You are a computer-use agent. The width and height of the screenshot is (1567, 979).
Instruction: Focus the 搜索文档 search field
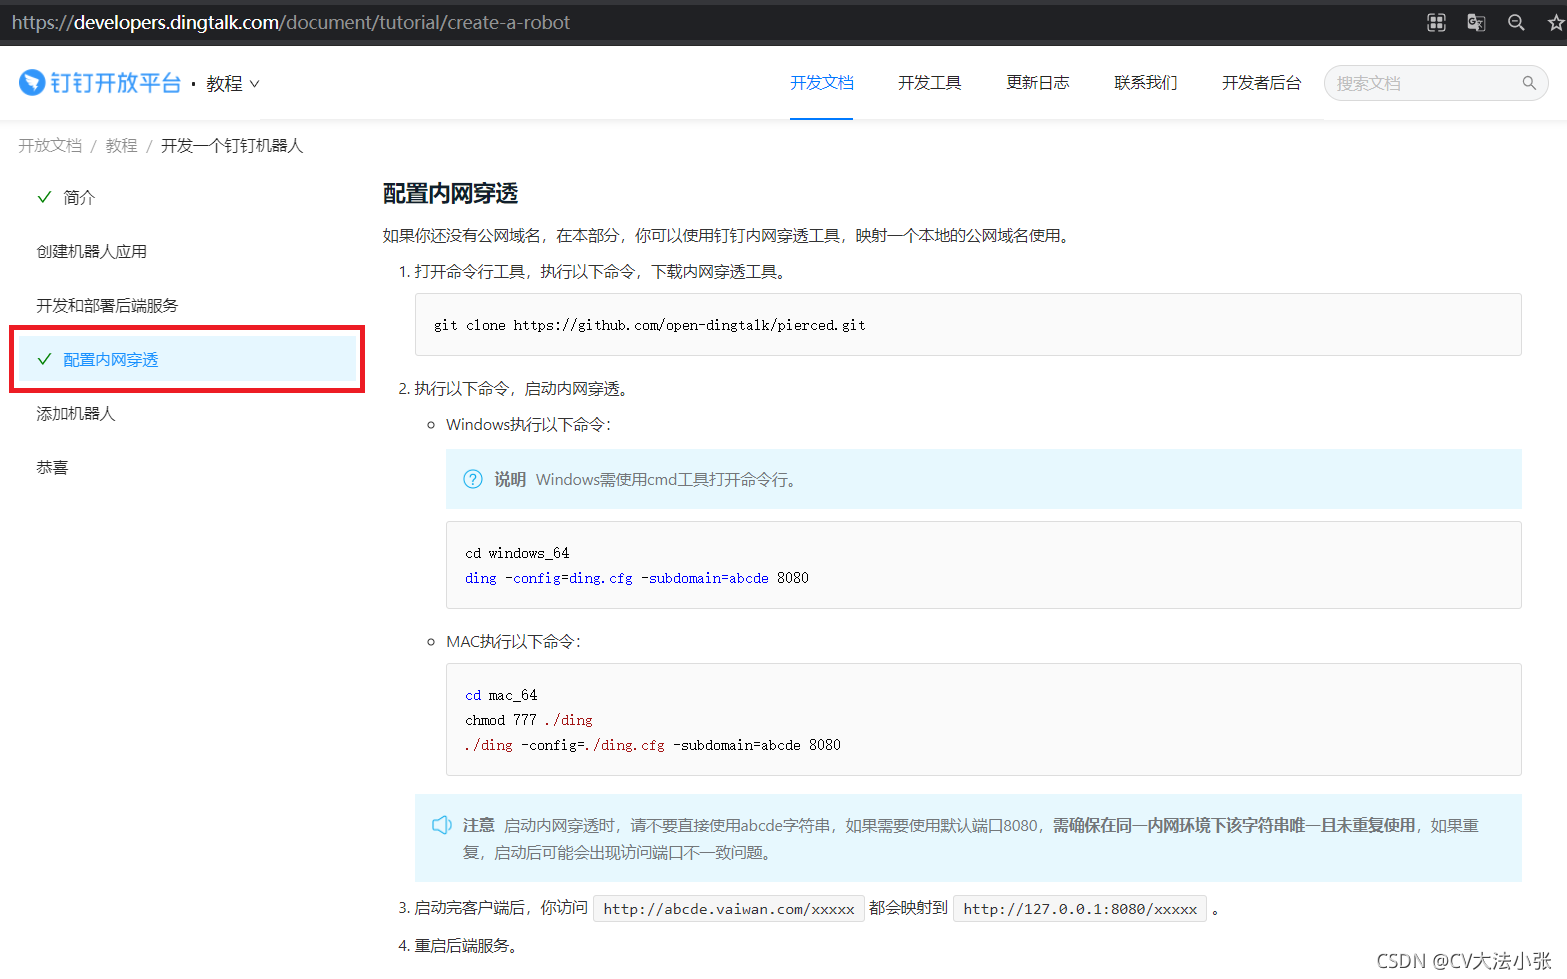pos(1436,83)
